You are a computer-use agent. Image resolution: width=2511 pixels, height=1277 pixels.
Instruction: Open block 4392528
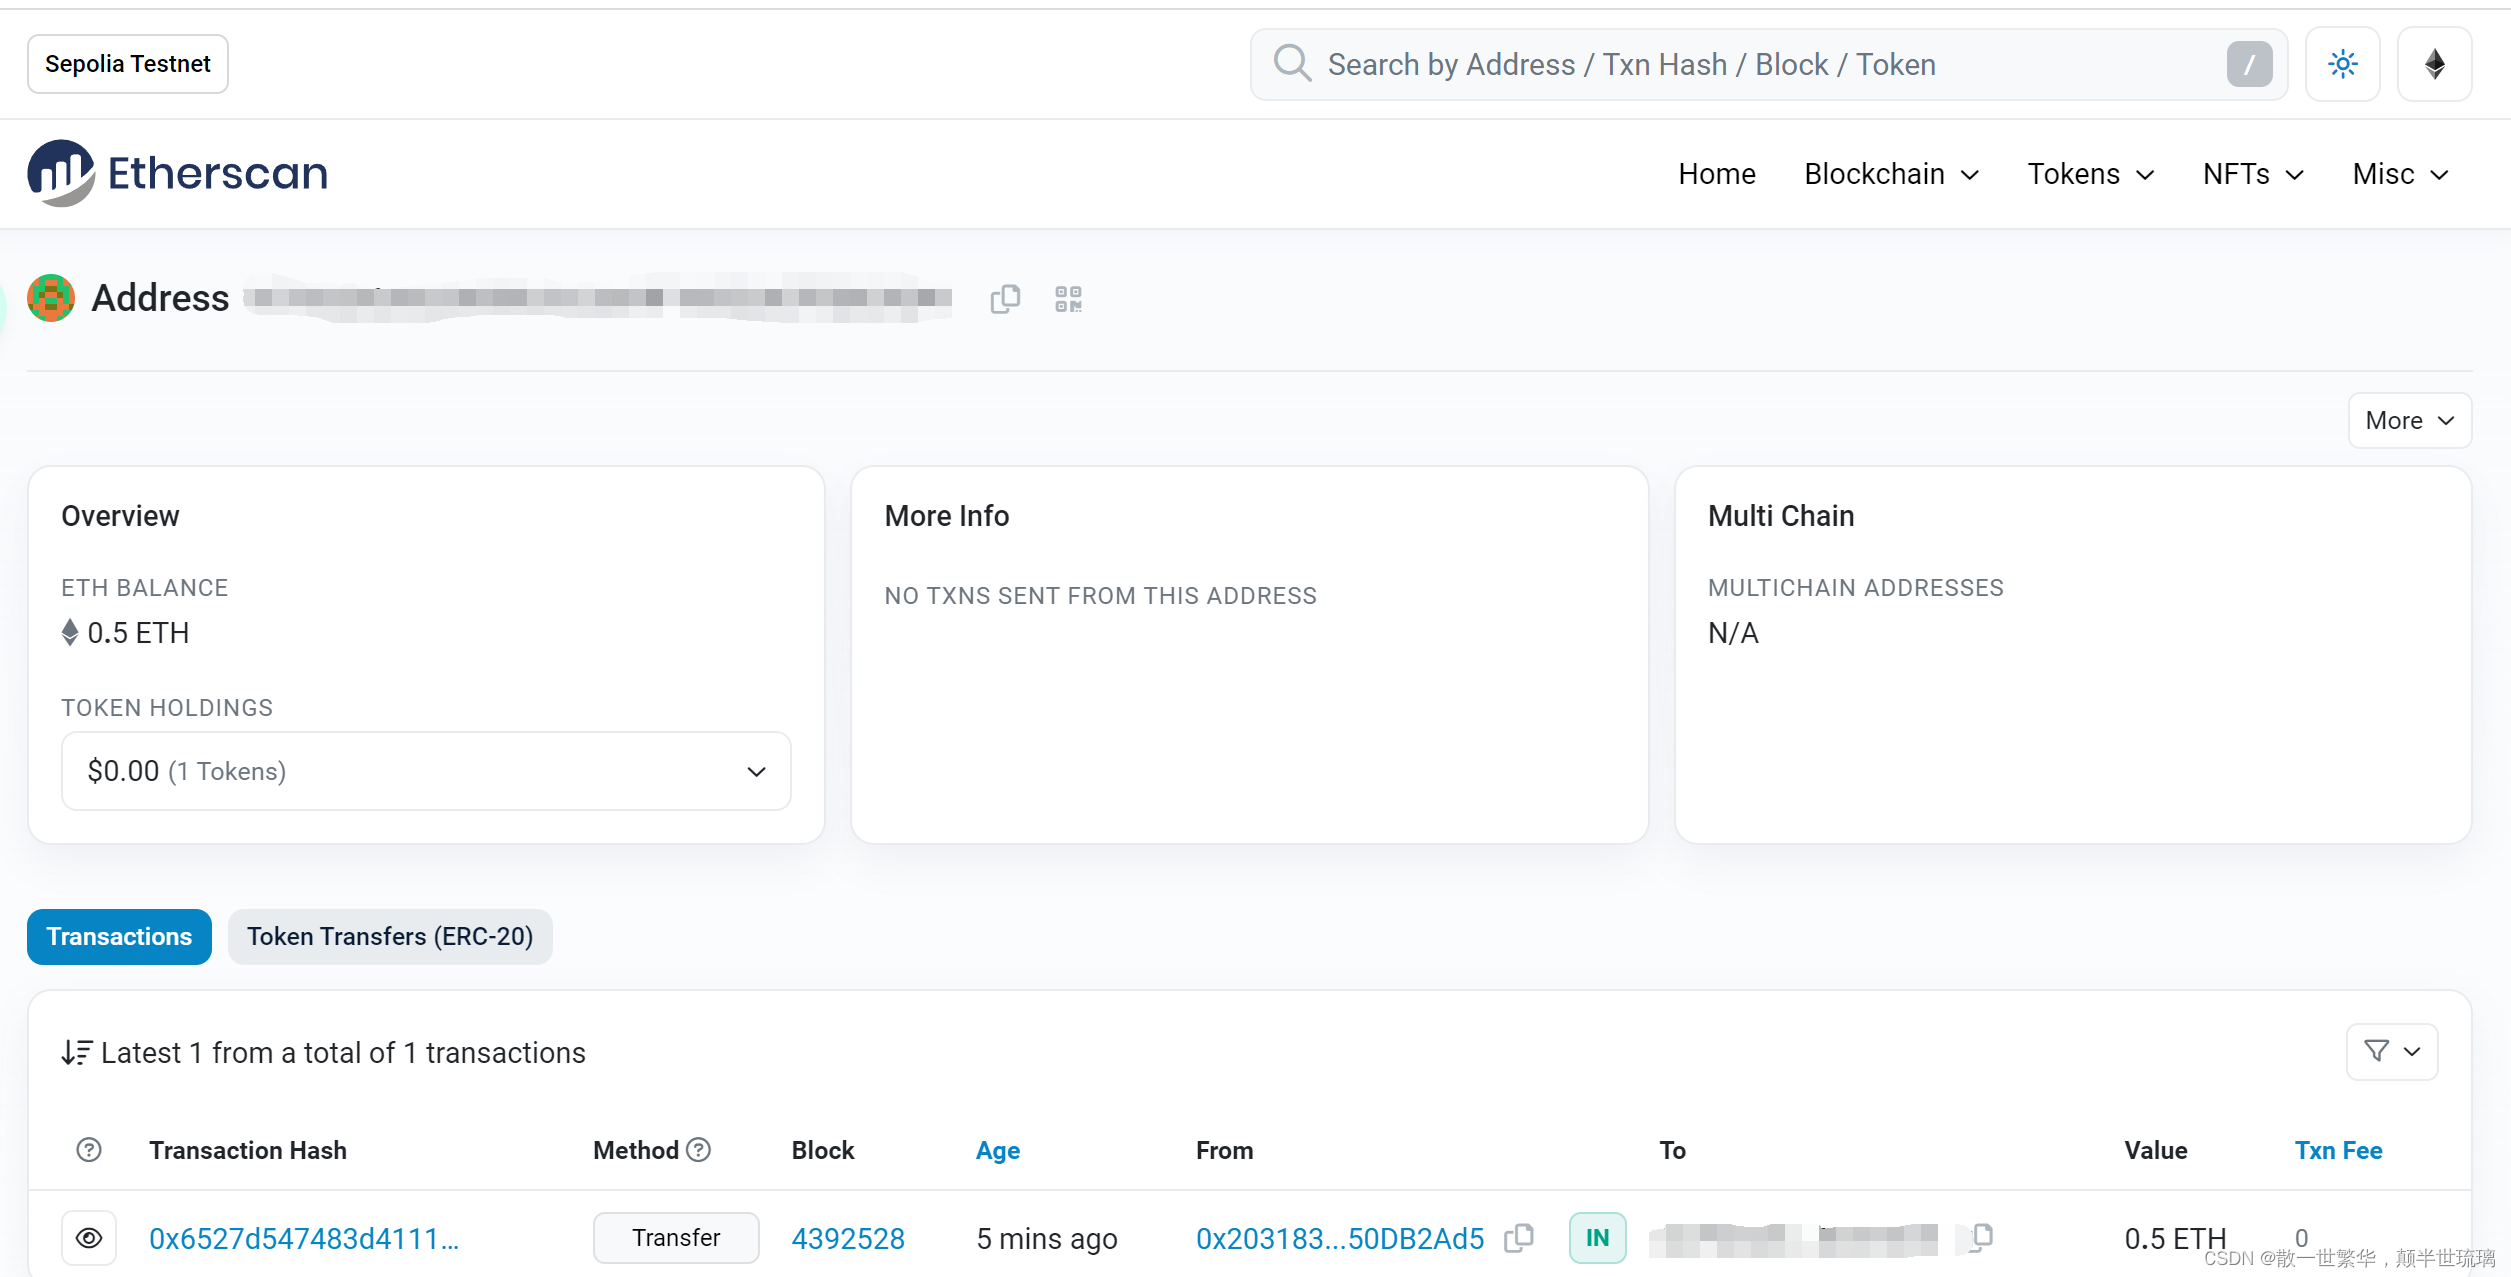coord(848,1238)
